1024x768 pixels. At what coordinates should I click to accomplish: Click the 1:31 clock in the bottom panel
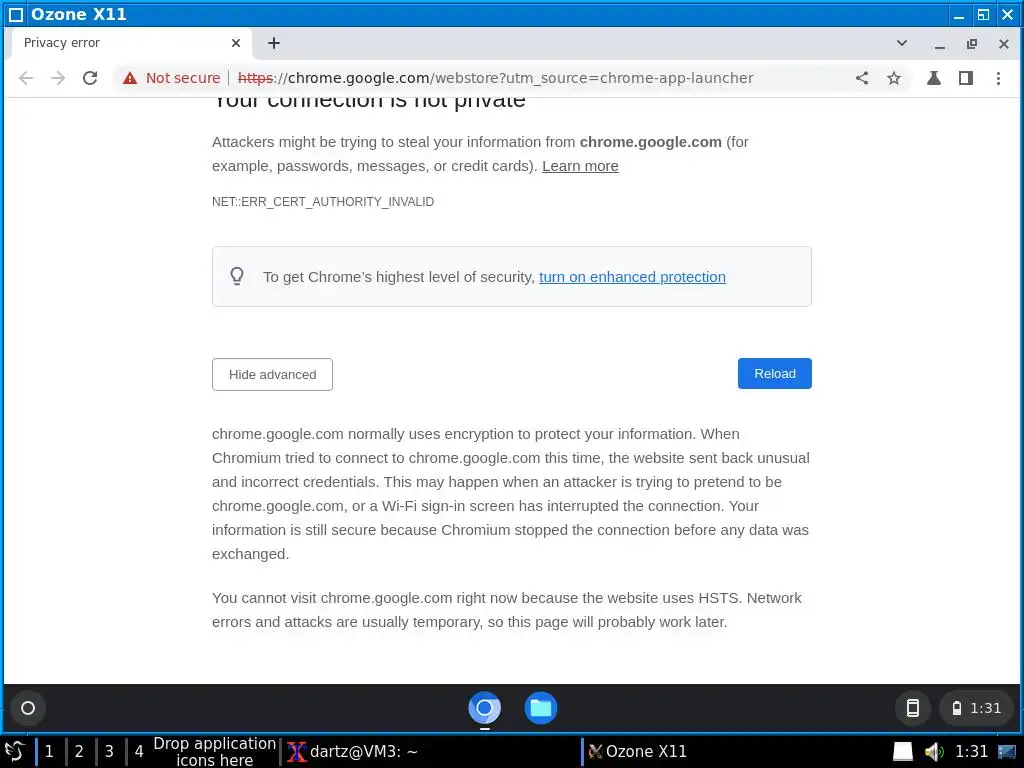971,752
